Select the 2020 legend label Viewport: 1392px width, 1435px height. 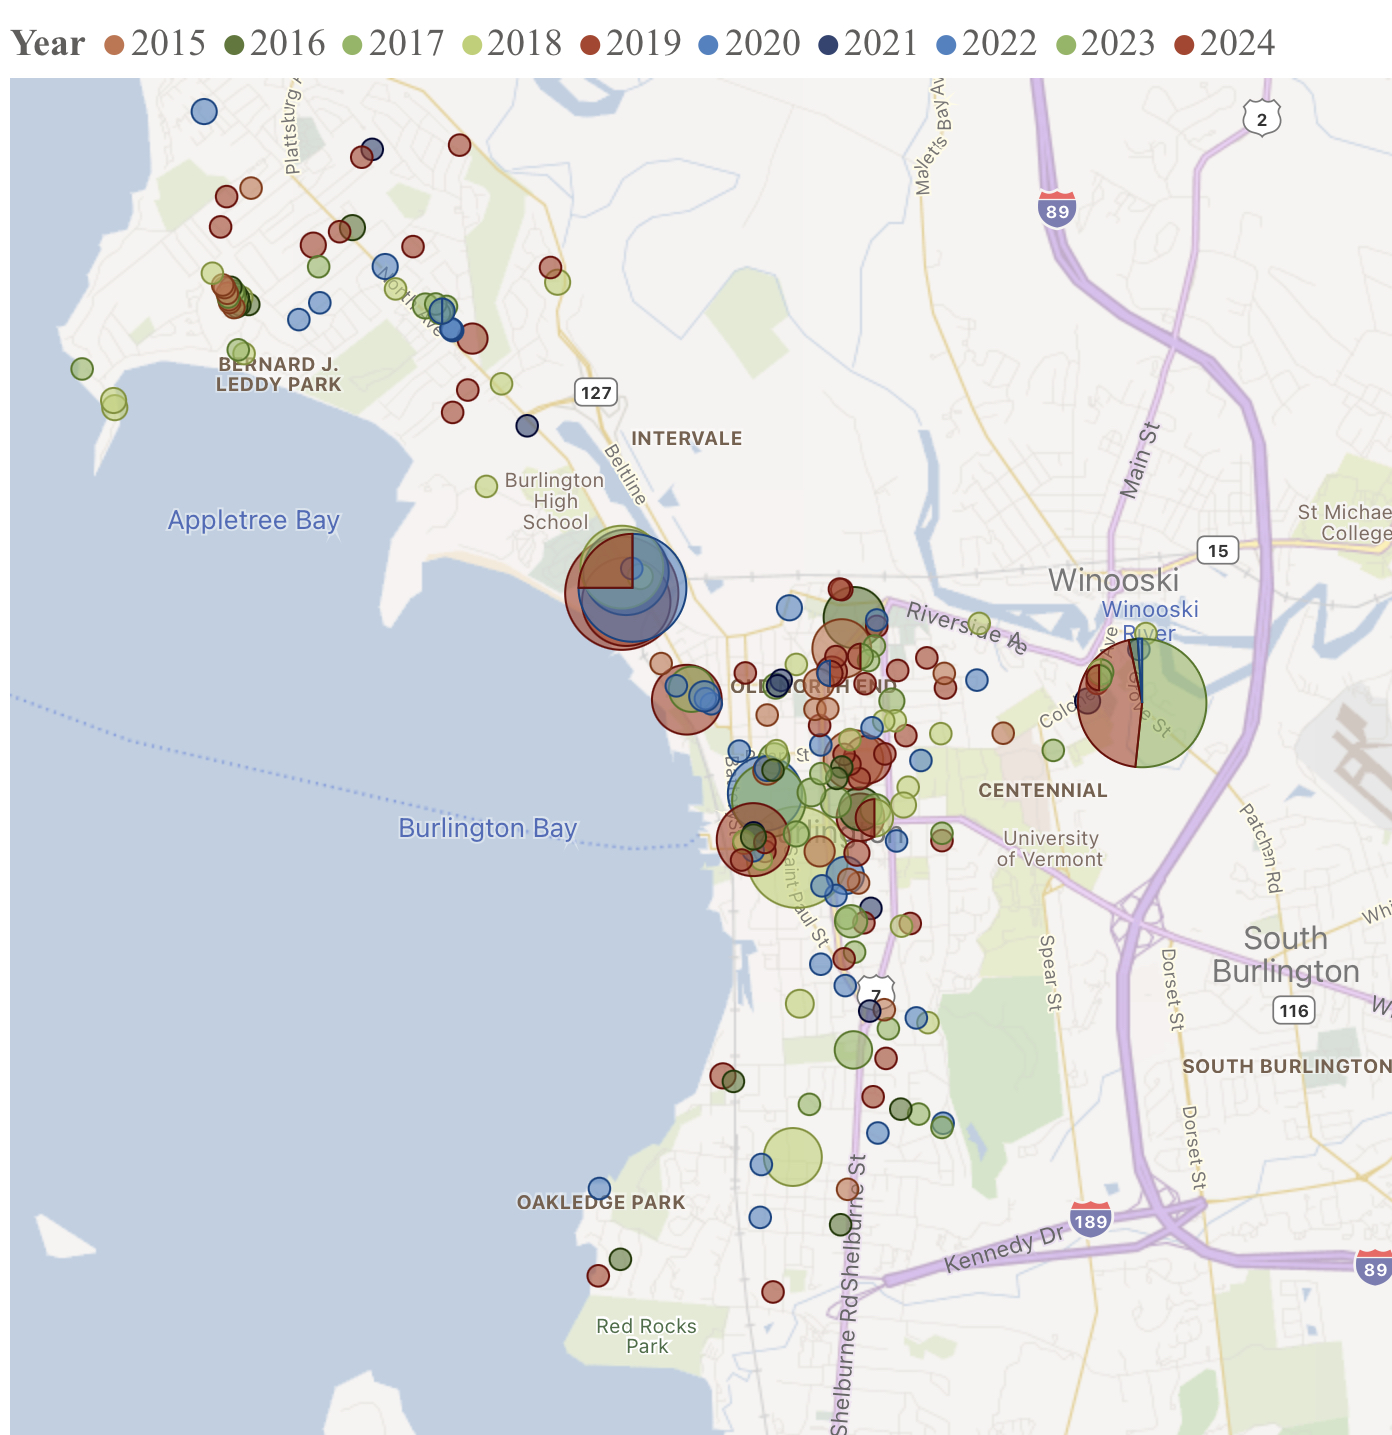point(762,44)
